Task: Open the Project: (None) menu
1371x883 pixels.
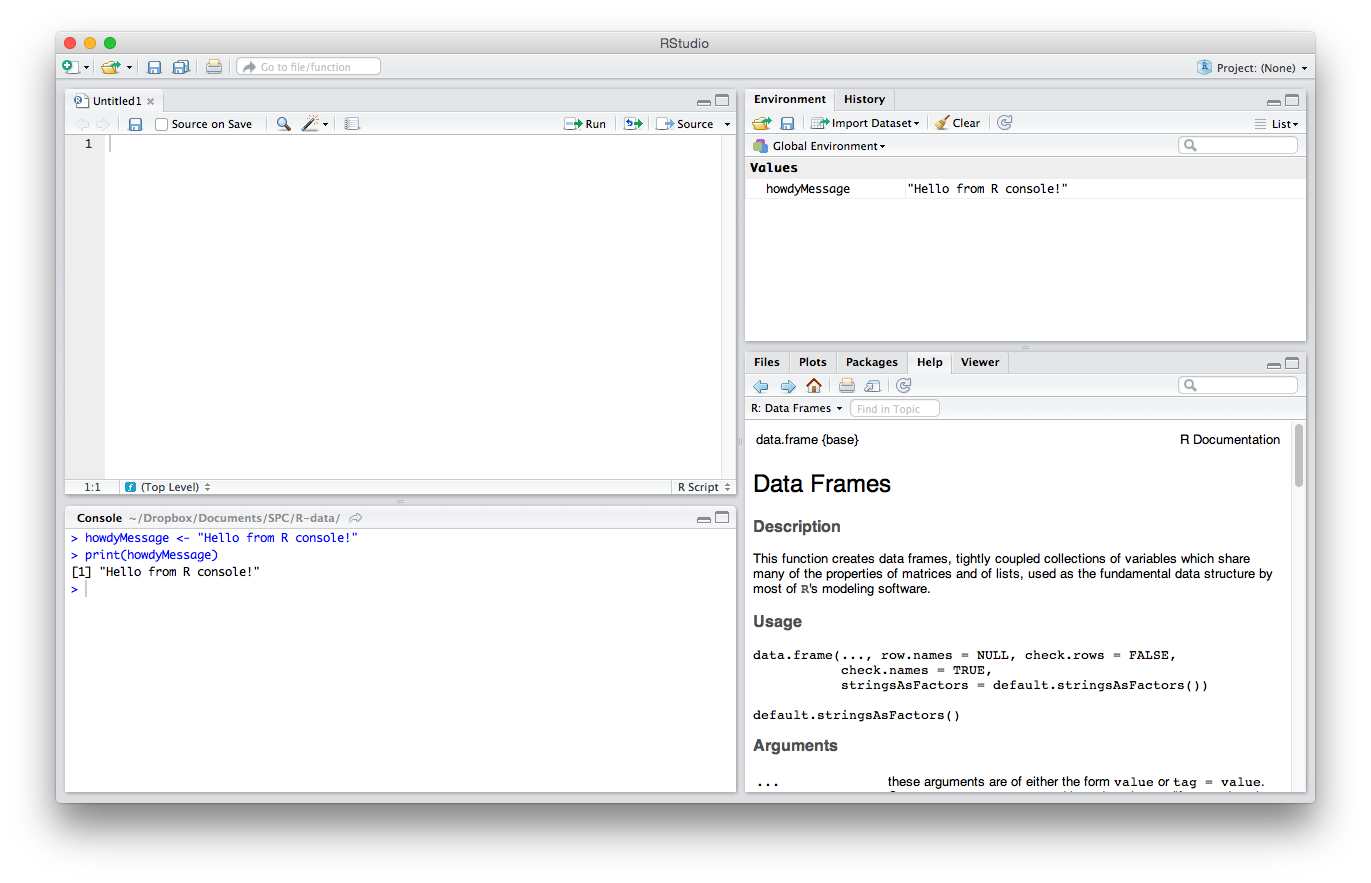Action: click(1252, 67)
